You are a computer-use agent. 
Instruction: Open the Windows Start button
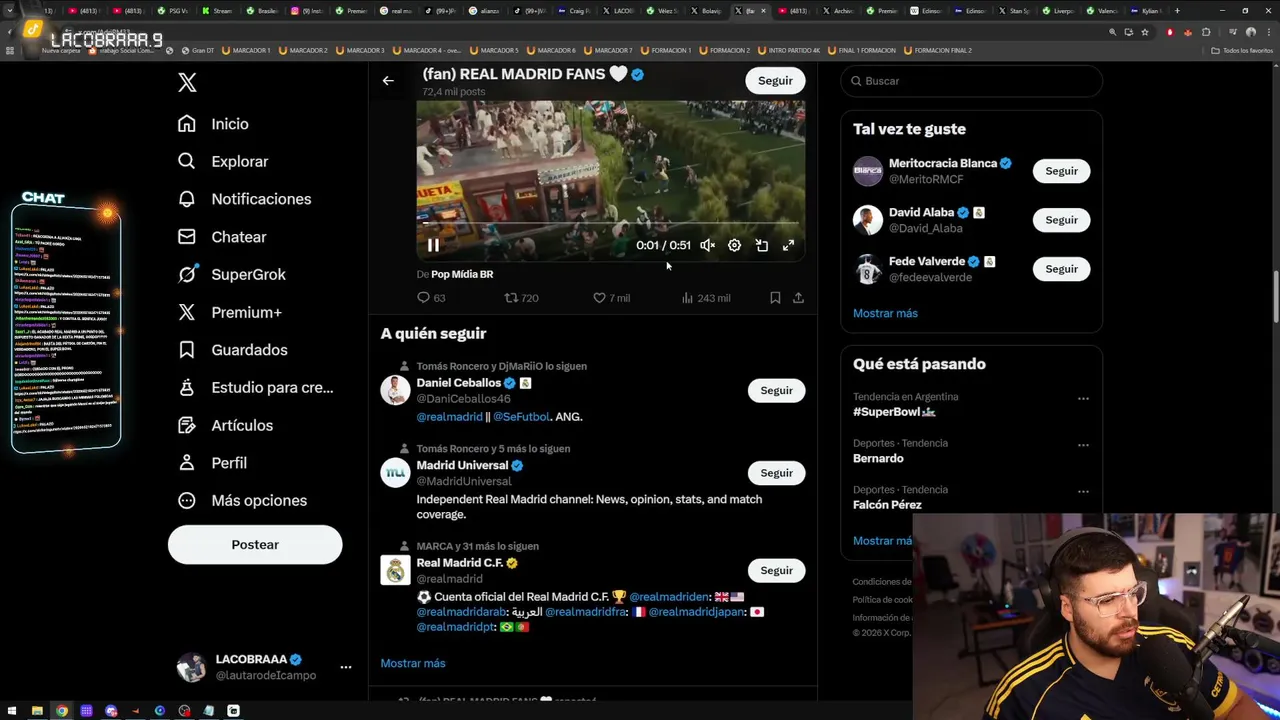point(13,711)
